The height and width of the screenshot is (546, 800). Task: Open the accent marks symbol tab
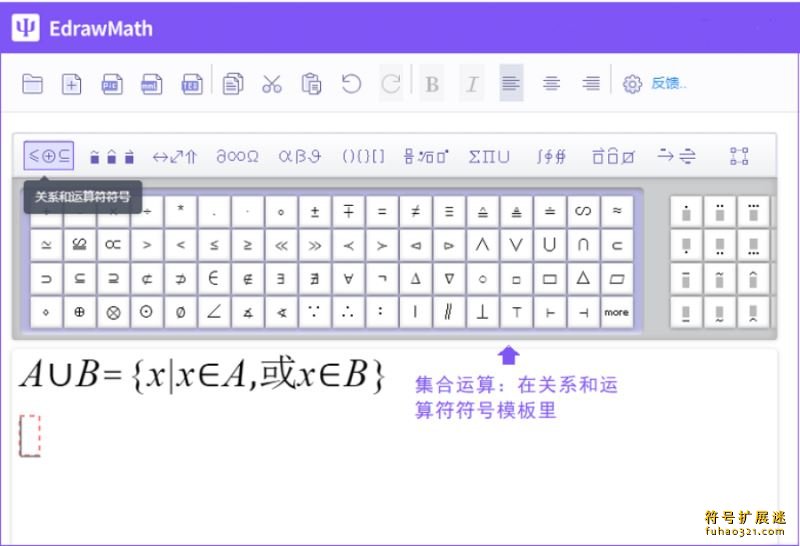pos(112,157)
